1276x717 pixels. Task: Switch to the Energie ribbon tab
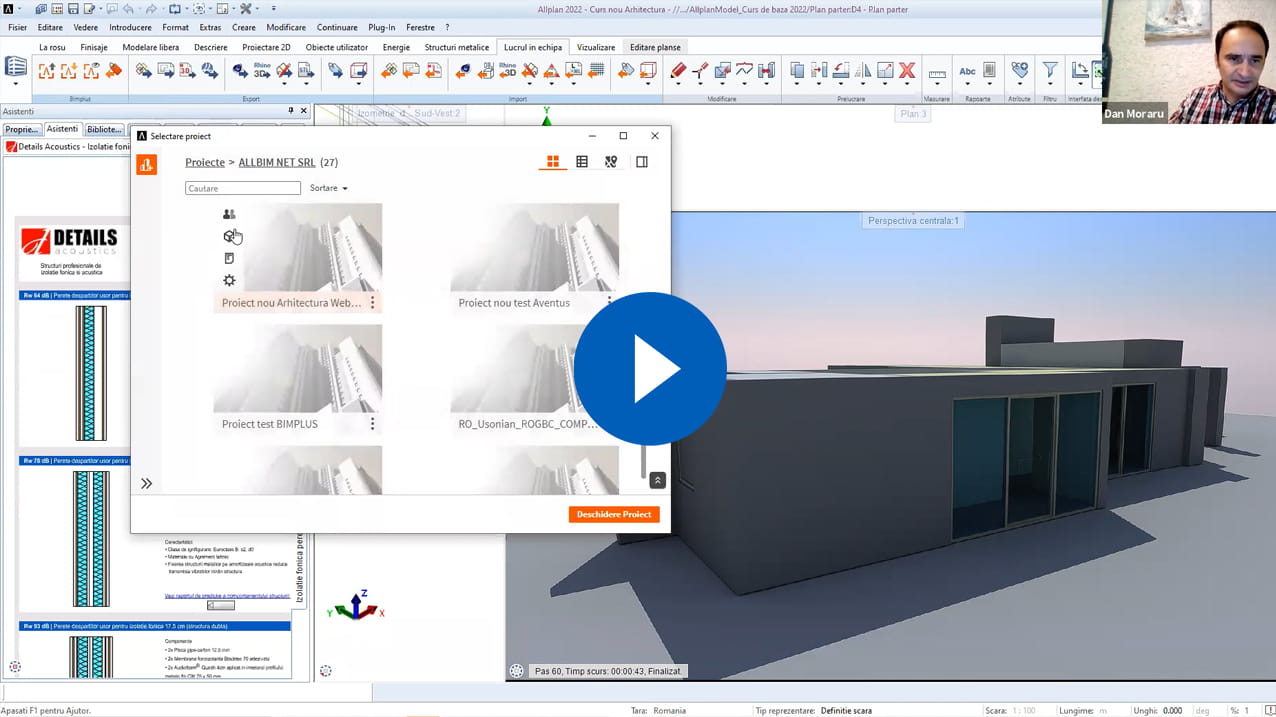(x=396, y=47)
